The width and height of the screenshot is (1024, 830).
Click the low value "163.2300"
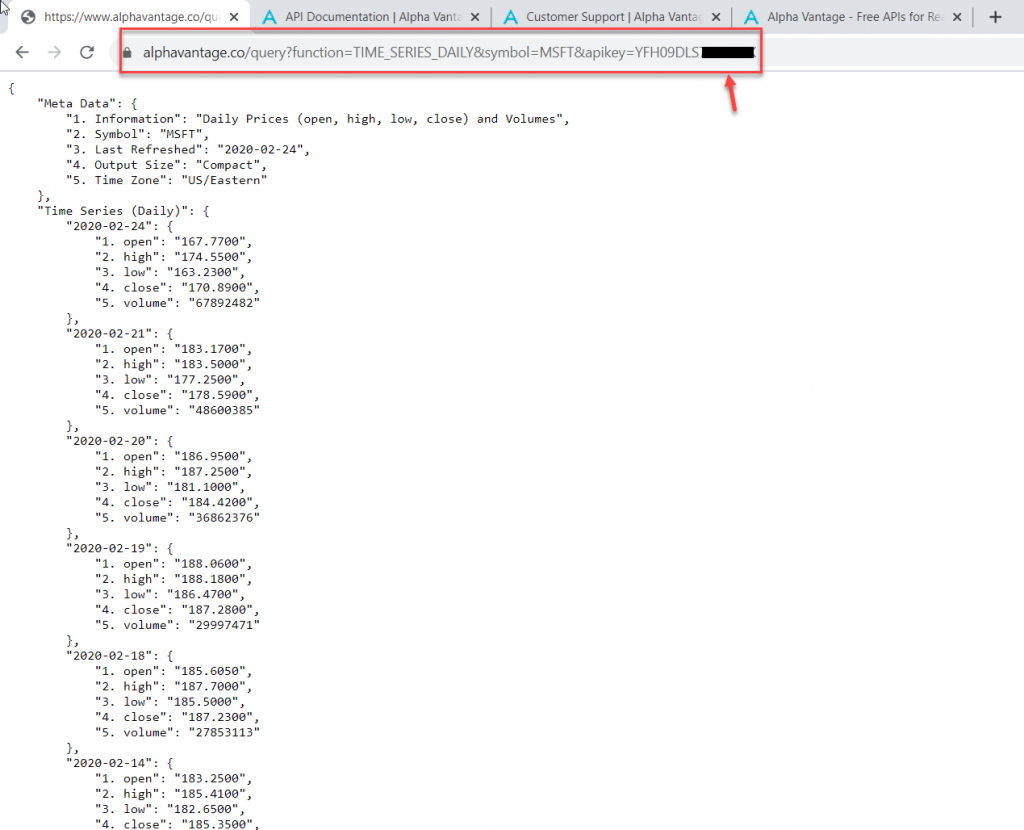(x=202, y=272)
